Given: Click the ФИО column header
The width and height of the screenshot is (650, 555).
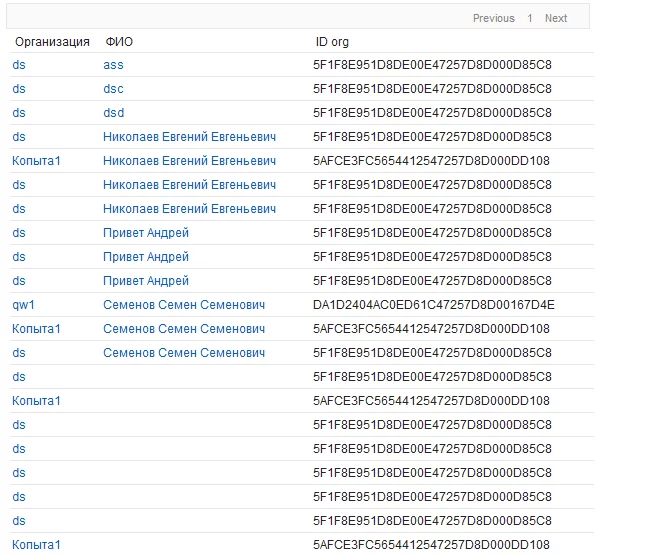Looking at the screenshot, I should click(119, 42).
